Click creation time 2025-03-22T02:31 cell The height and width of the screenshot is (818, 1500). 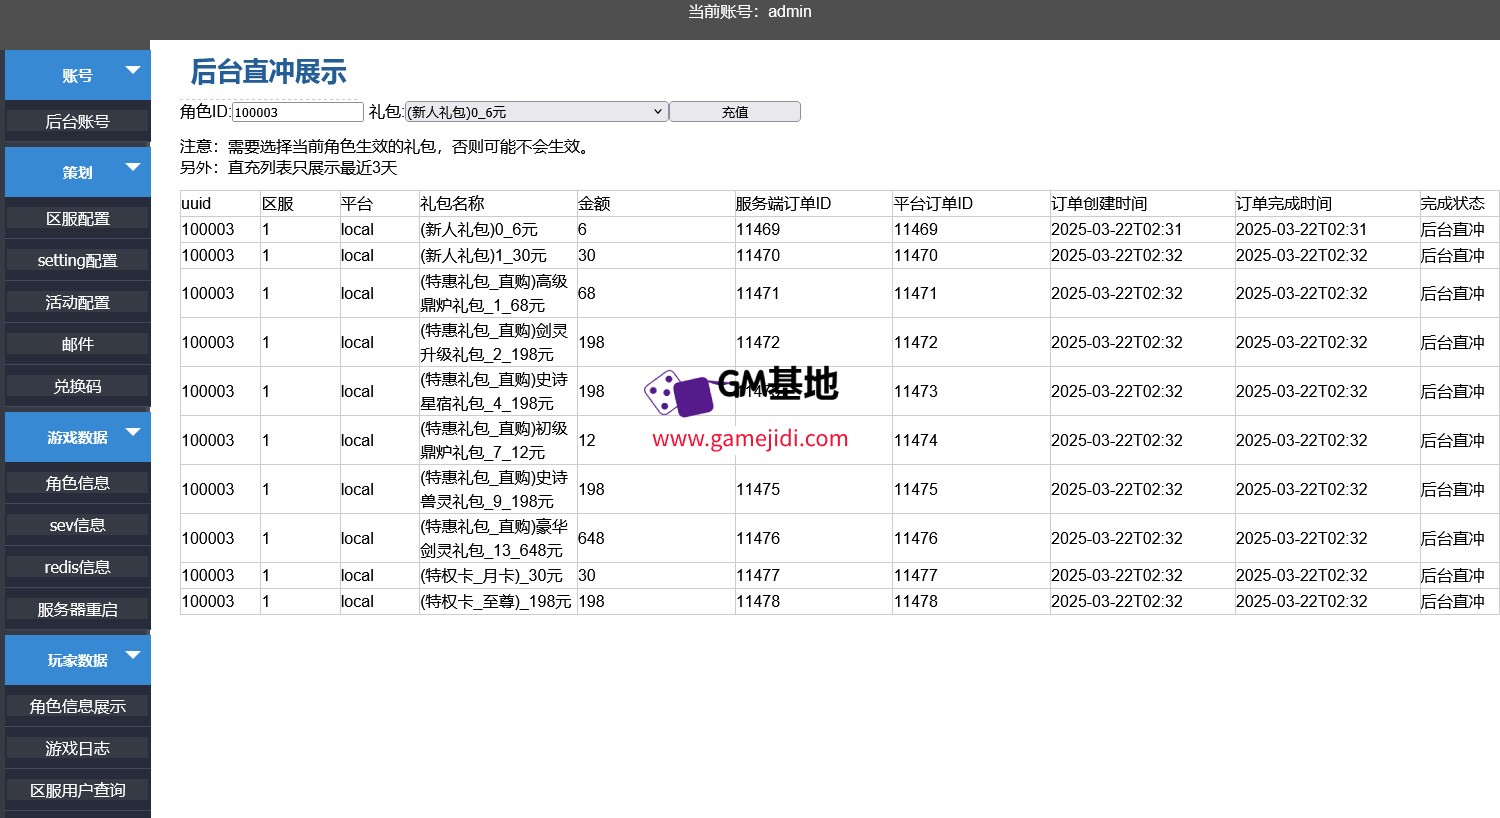pyautogui.click(x=1142, y=230)
